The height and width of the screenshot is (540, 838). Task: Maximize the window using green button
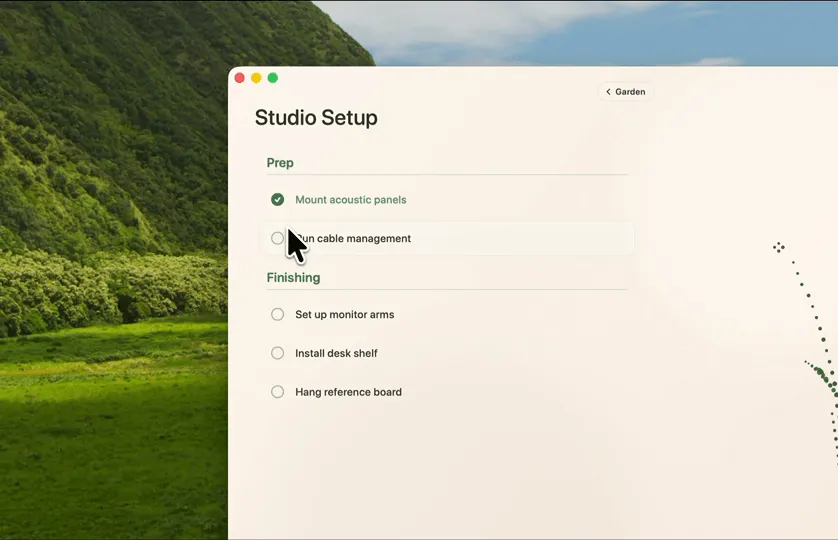(x=273, y=78)
